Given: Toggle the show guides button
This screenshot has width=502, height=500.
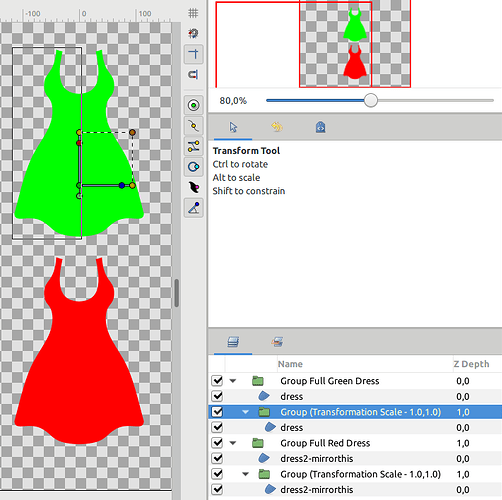Looking at the screenshot, I should point(193,54).
